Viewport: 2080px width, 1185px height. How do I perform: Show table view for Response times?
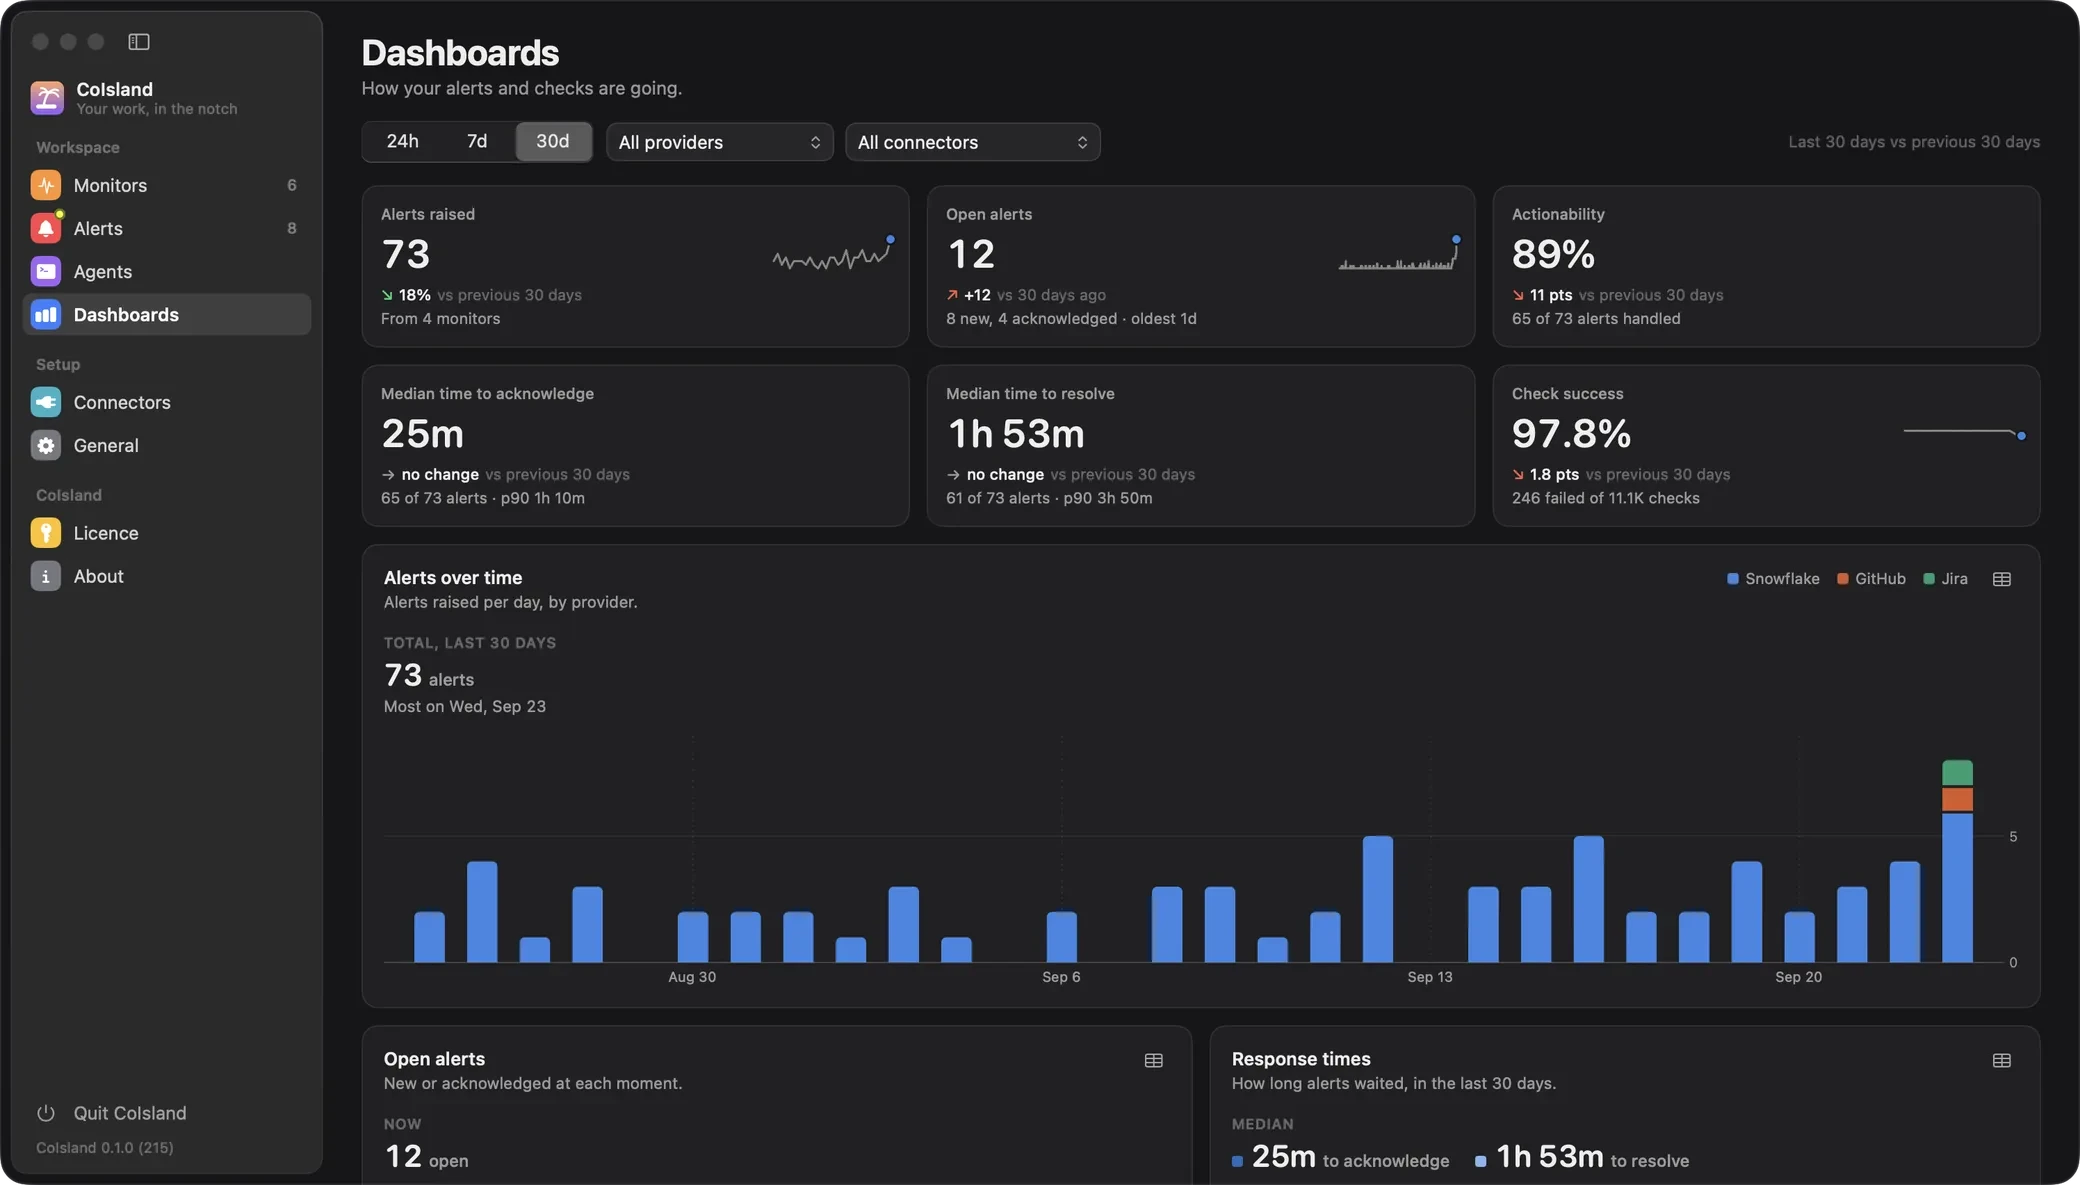pos(2001,1060)
